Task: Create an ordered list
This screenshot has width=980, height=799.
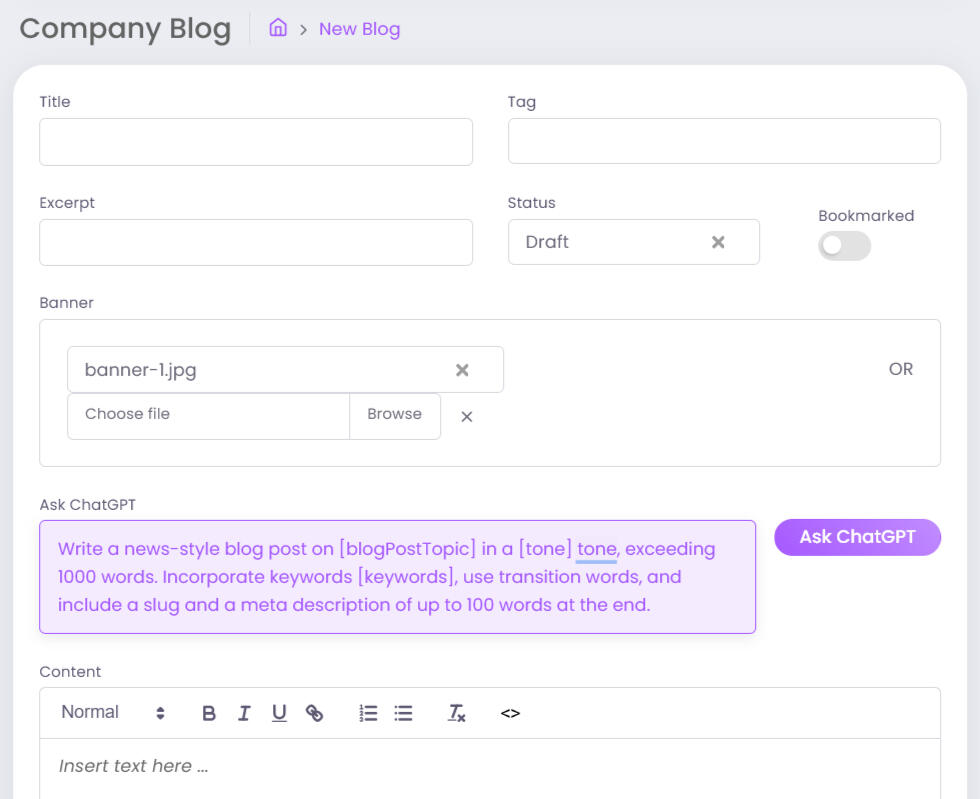Action: (x=368, y=713)
